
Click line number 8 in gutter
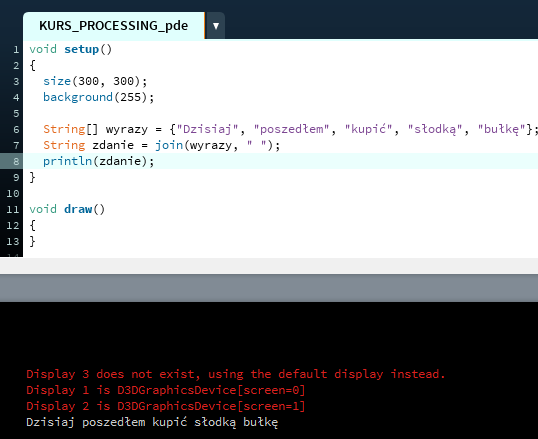(x=16, y=161)
